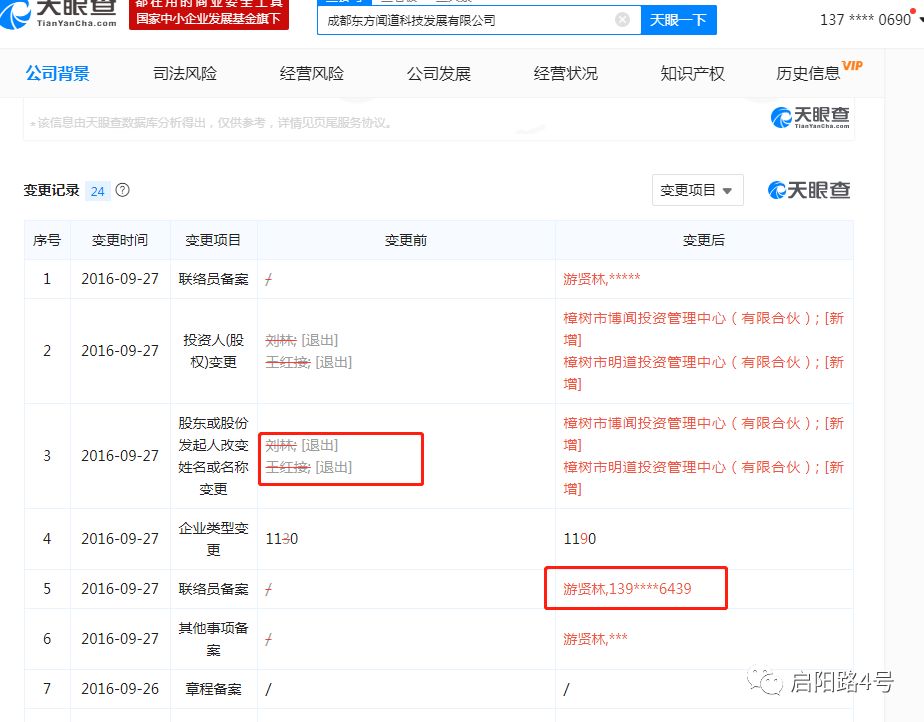Switch to the 经营风险 tab
The height and width of the screenshot is (722, 924).
[x=312, y=74]
